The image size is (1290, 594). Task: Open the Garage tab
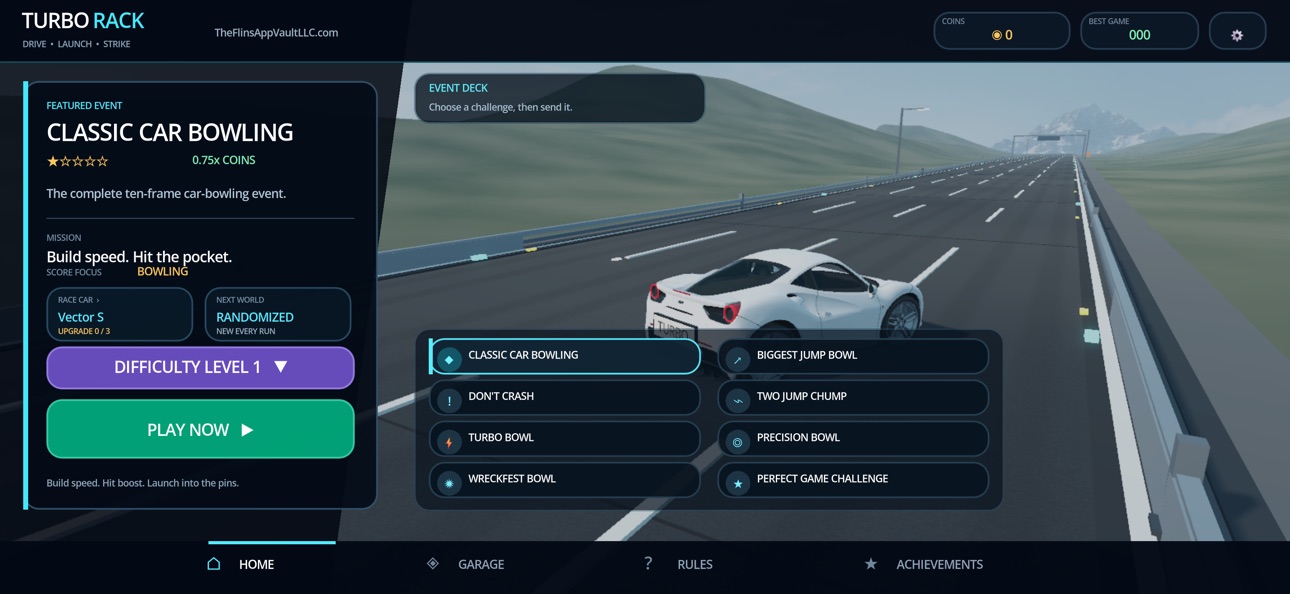tap(465, 564)
